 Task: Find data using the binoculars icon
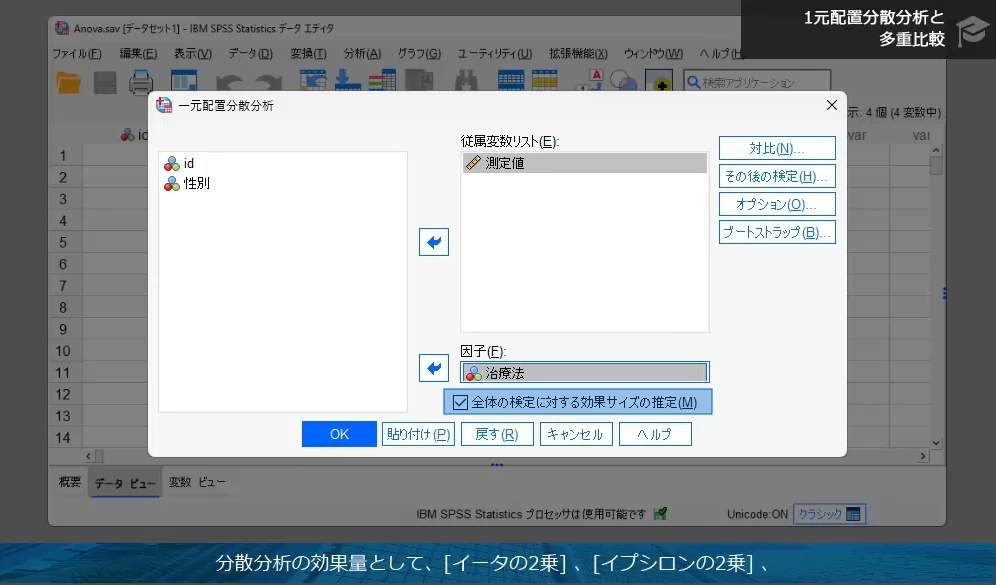pyautogui.click(x=466, y=82)
